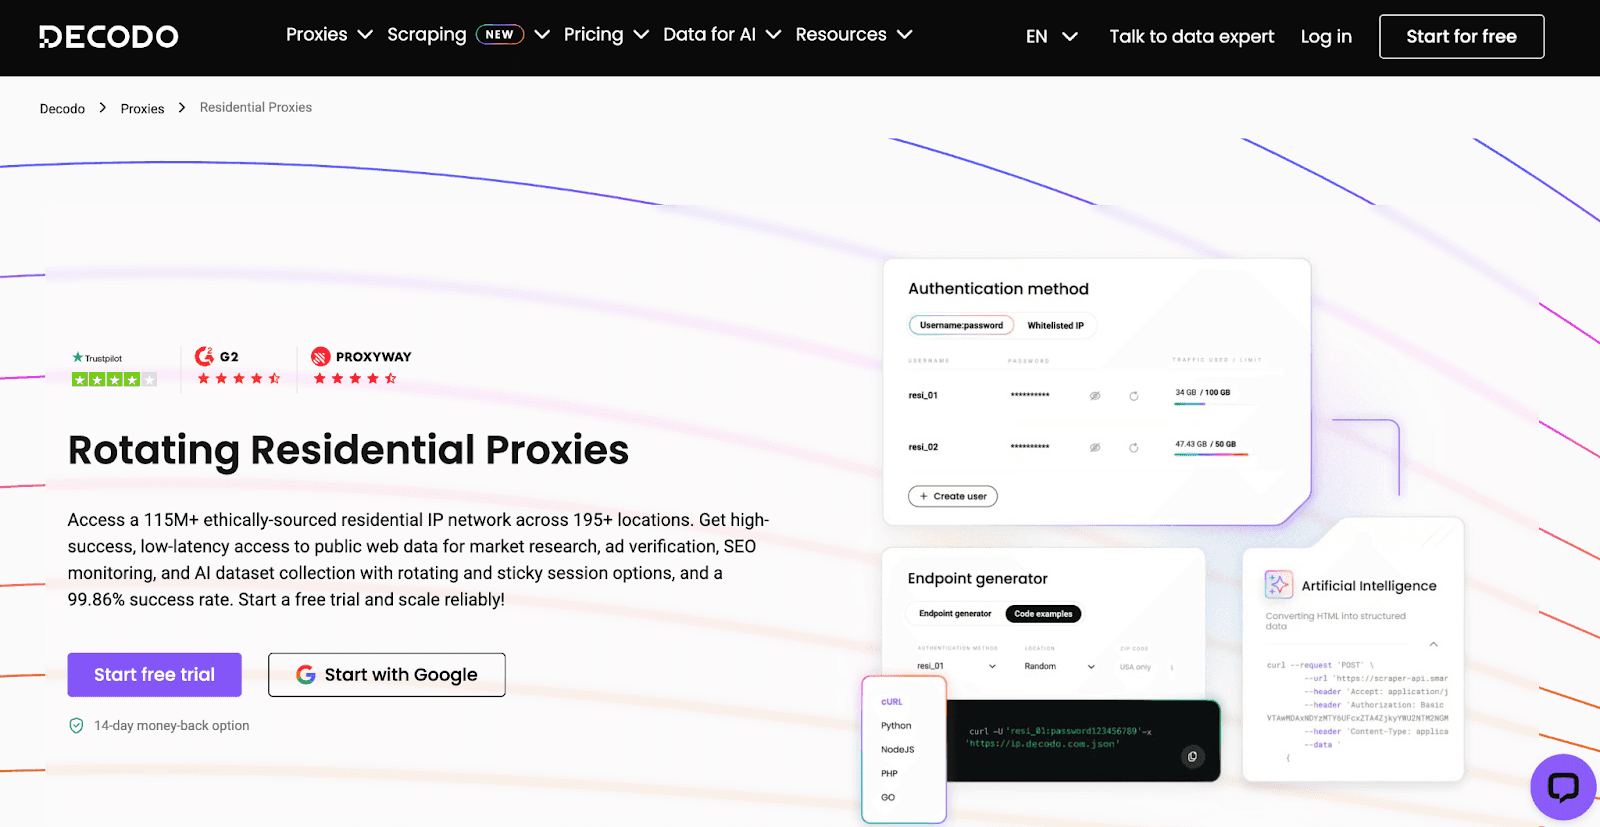The width and height of the screenshot is (1600, 827).
Task: Open the EN language selector
Action: click(1052, 37)
